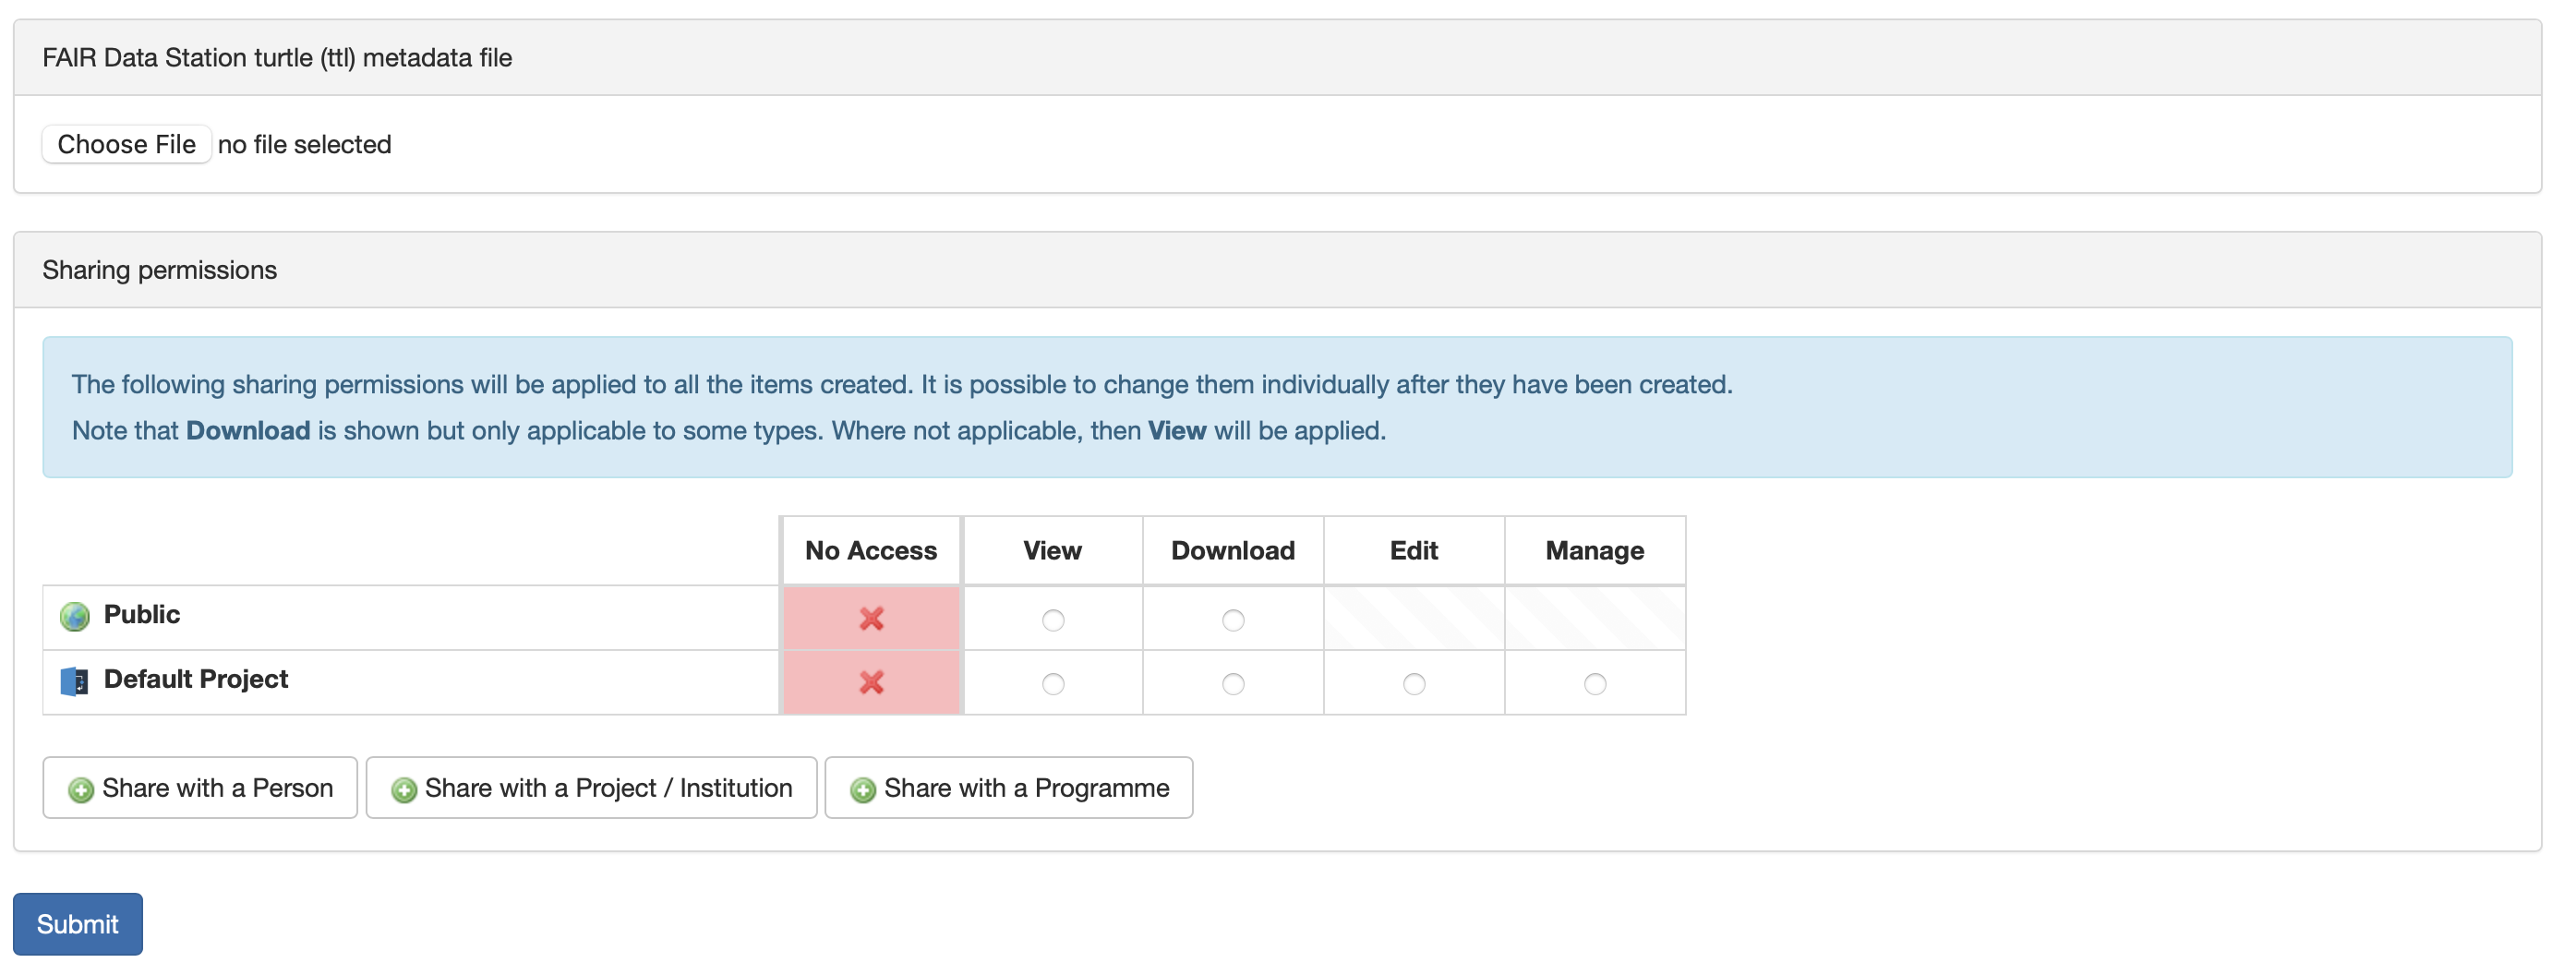Viewport: 2576px width, 975px height.
Task: Click the Public globe icon
Action: click(75, 617)
